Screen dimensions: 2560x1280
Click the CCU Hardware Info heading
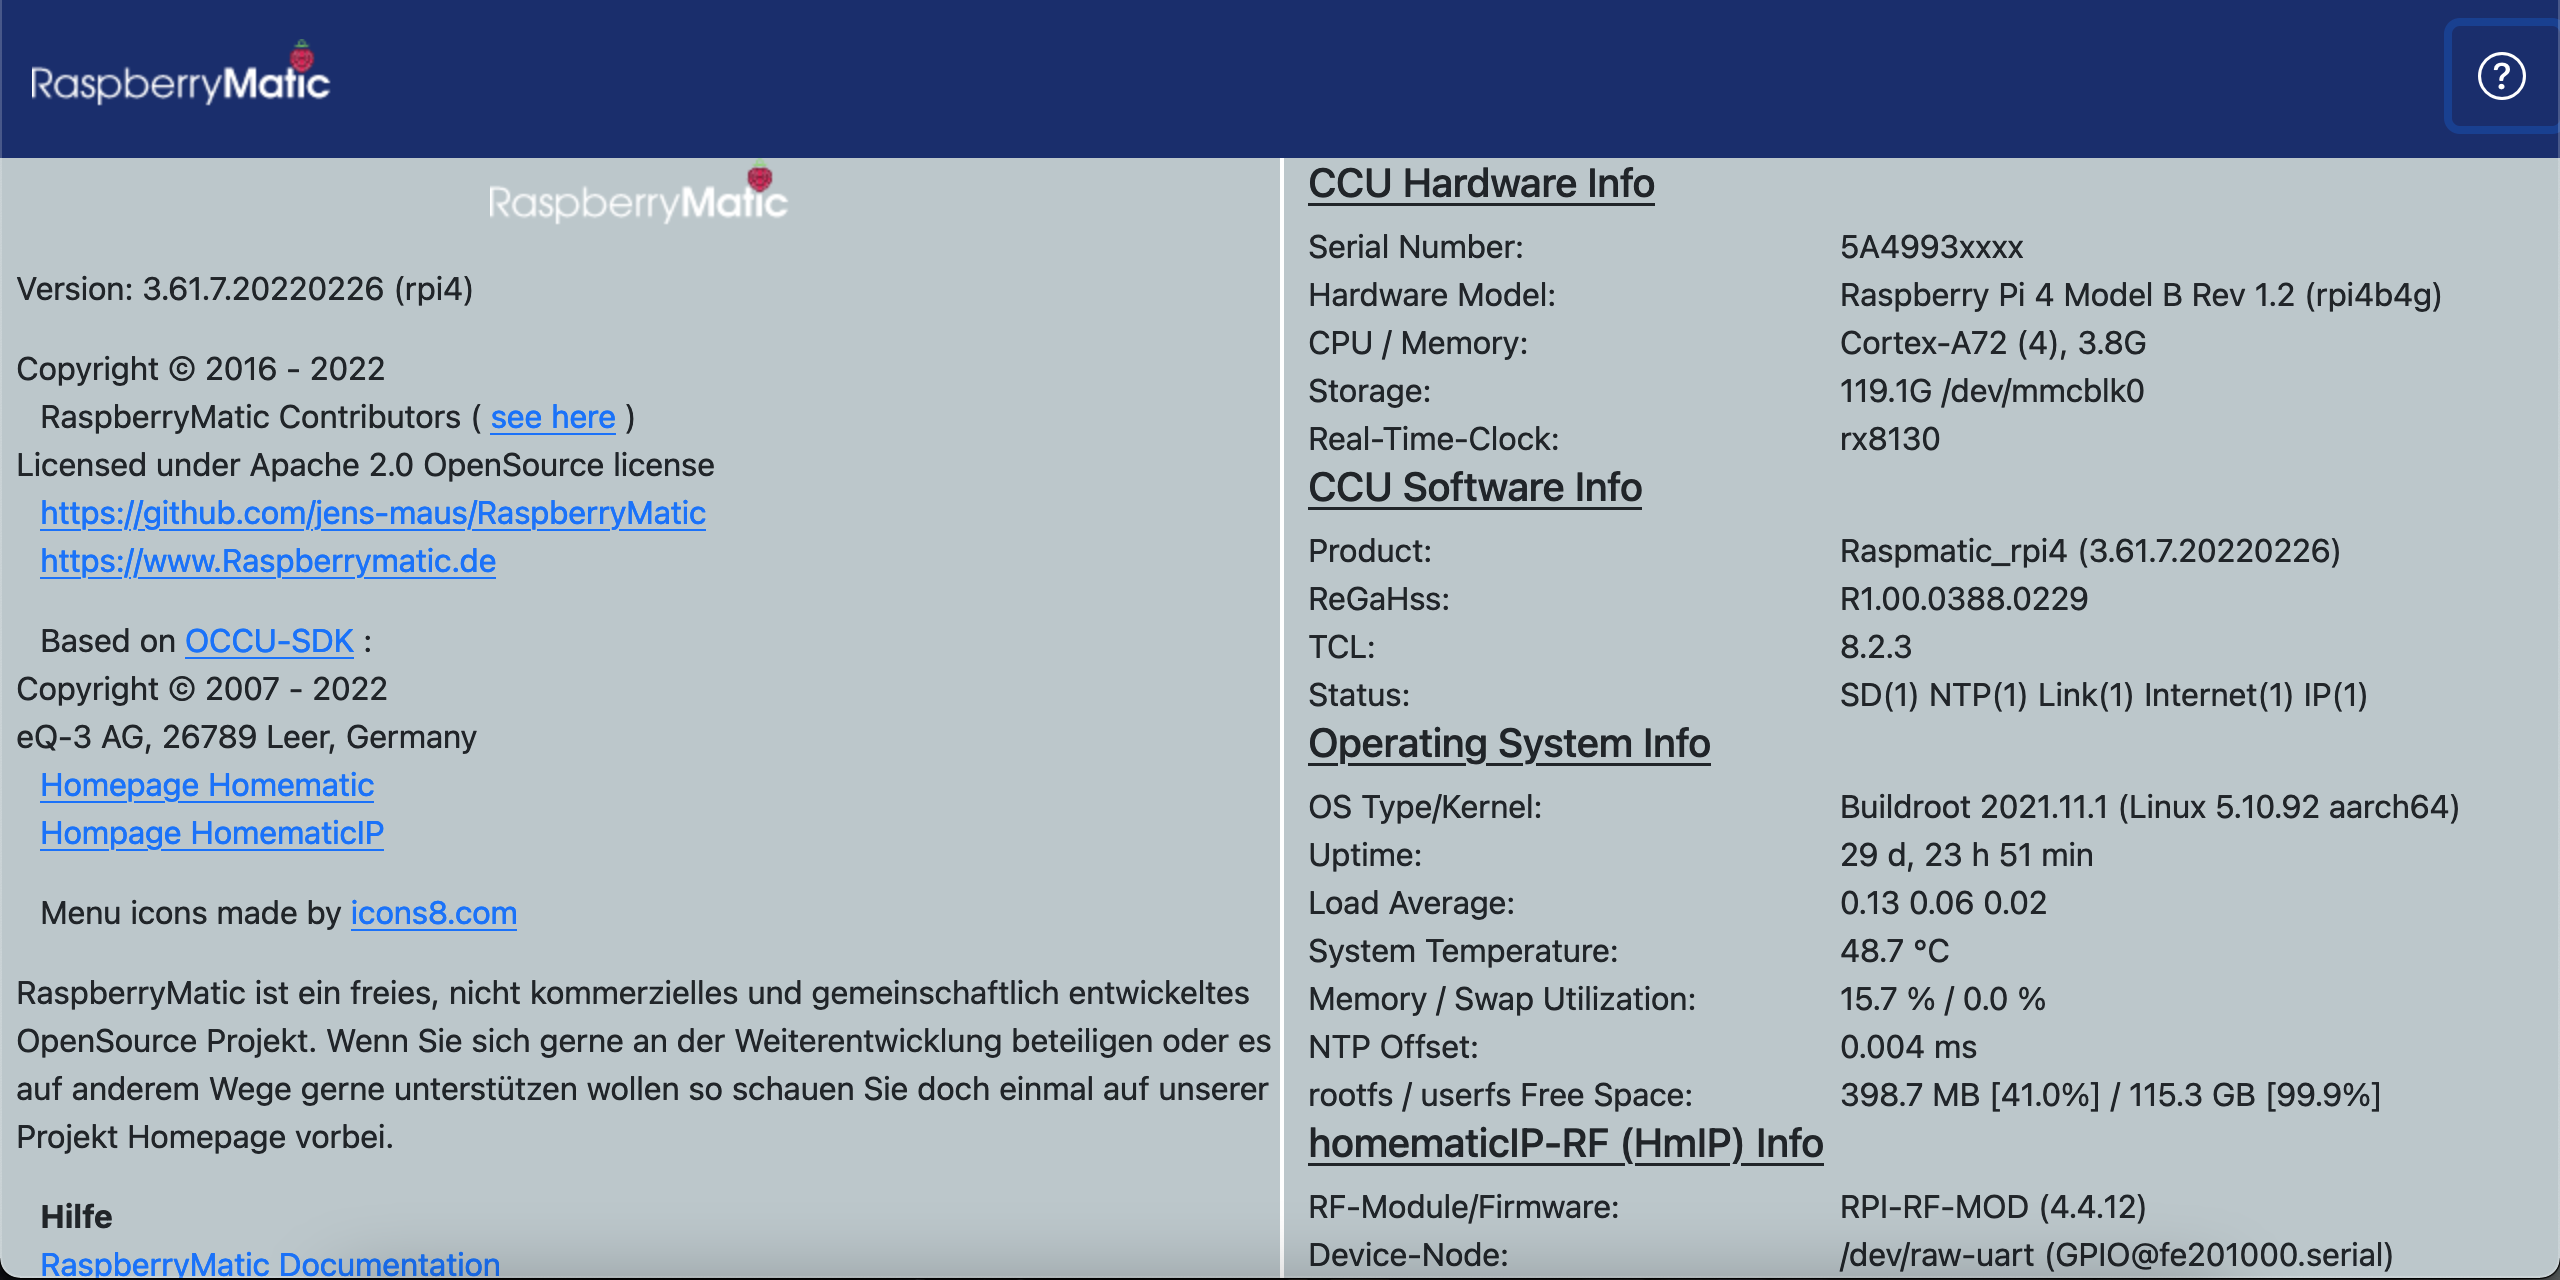1482,183
